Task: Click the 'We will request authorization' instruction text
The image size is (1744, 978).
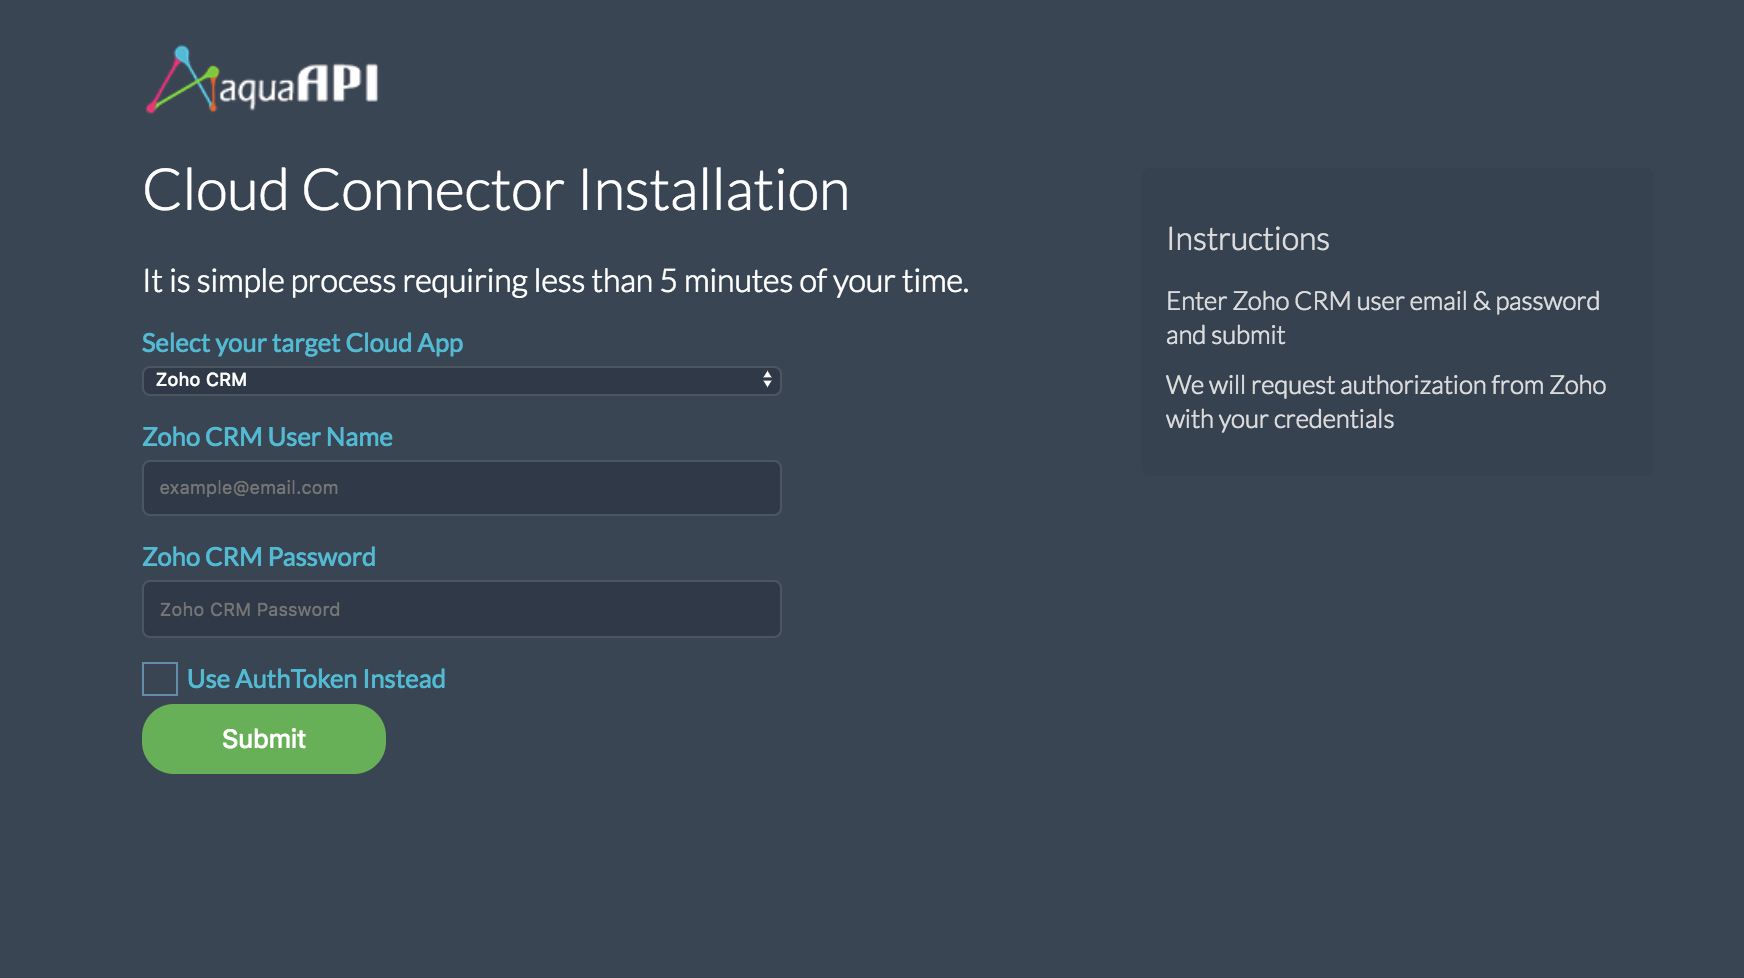Action: pos(1385,401)
